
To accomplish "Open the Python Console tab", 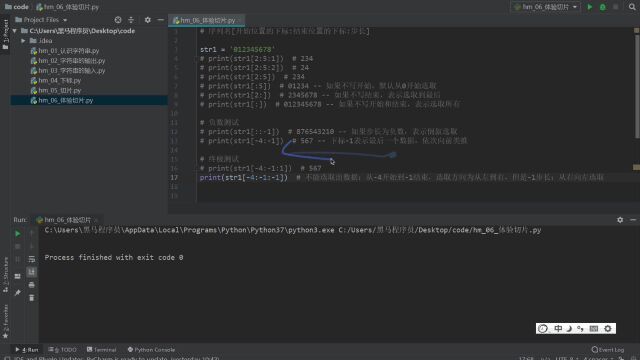I will click(151, 350).
